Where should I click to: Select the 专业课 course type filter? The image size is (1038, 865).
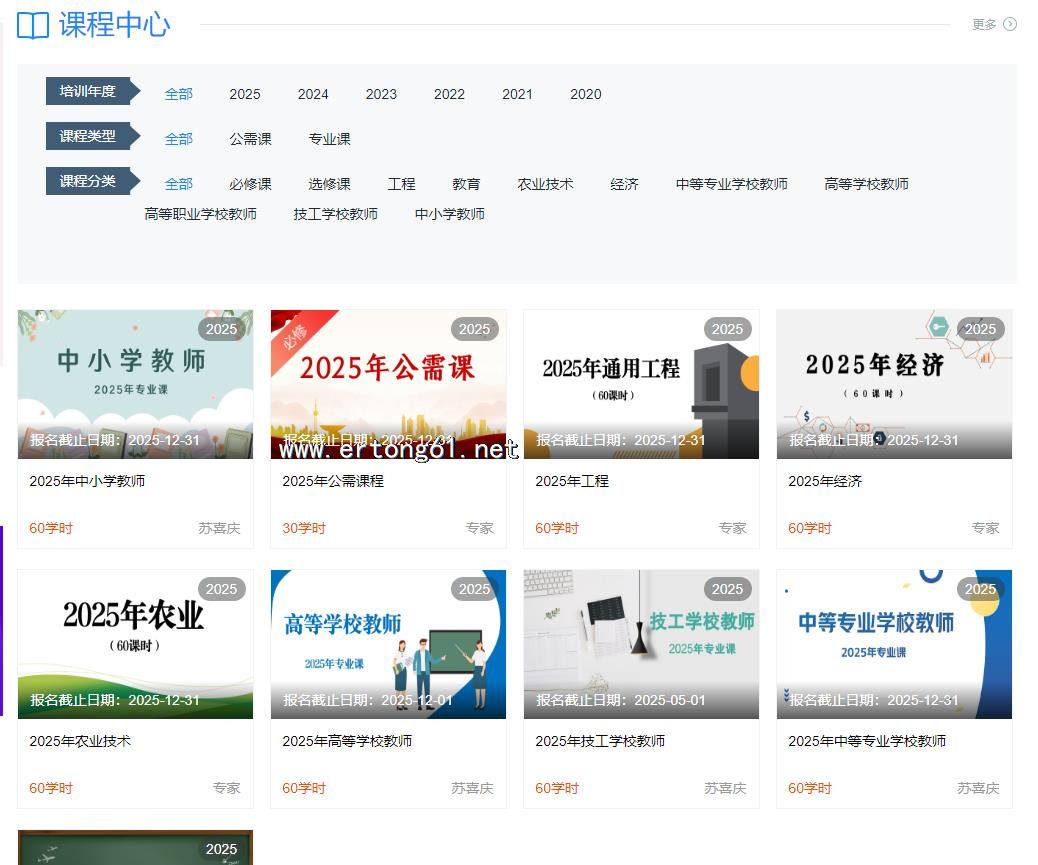(x=329, y=139)
